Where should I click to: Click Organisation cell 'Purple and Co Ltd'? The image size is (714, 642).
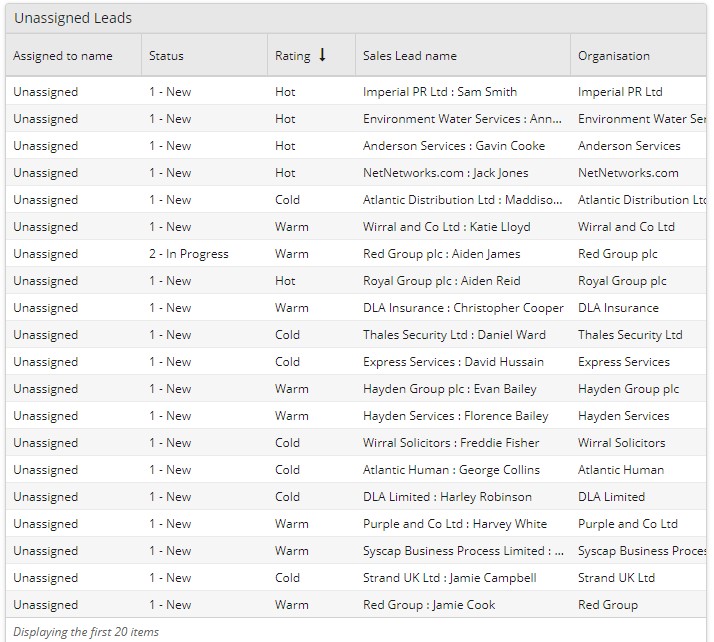(x=628, y=524)
